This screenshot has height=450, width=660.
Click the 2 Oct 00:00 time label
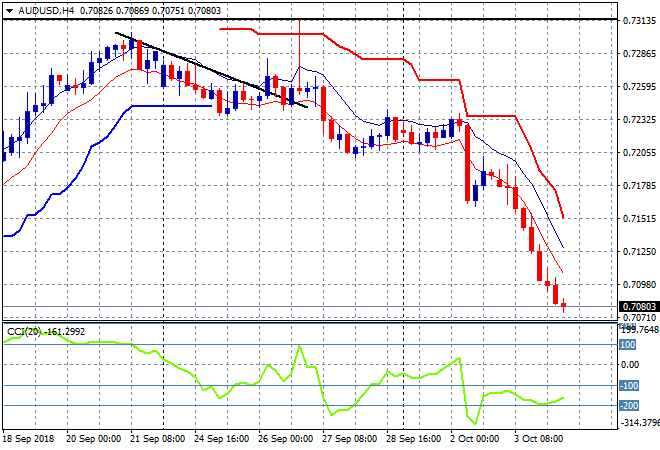click(475, 439)
